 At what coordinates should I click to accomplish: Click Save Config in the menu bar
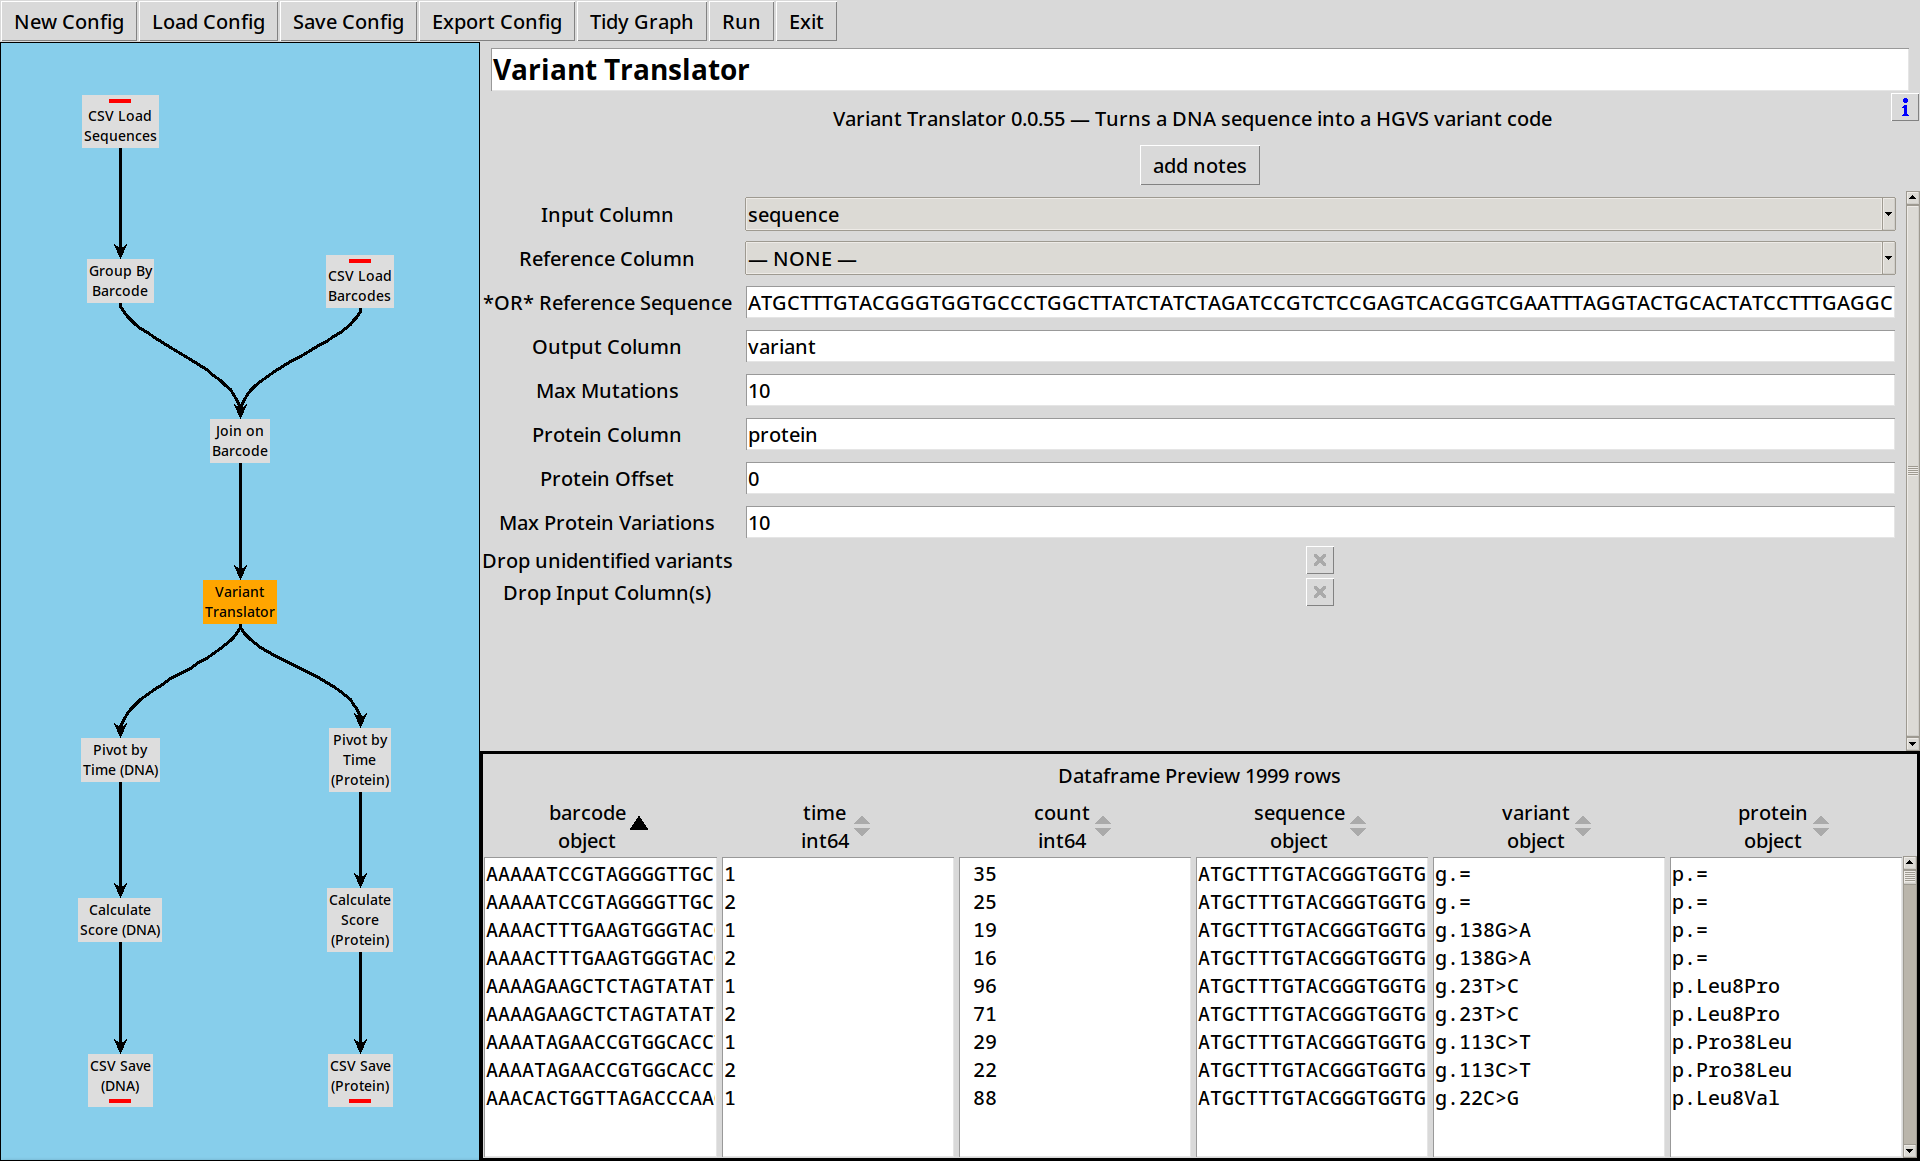click(x=348, y=22)
